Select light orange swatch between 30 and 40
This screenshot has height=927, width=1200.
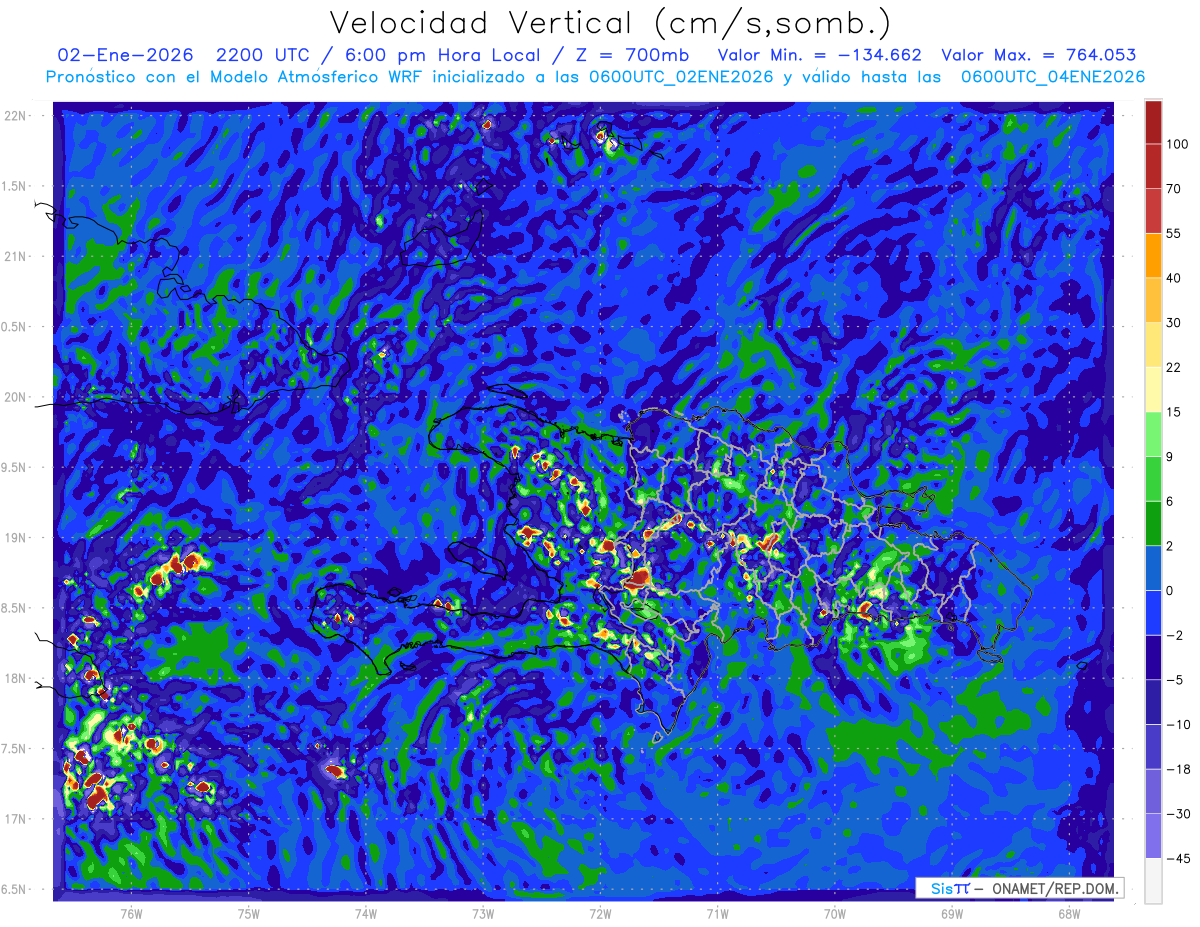(1153, 299)
